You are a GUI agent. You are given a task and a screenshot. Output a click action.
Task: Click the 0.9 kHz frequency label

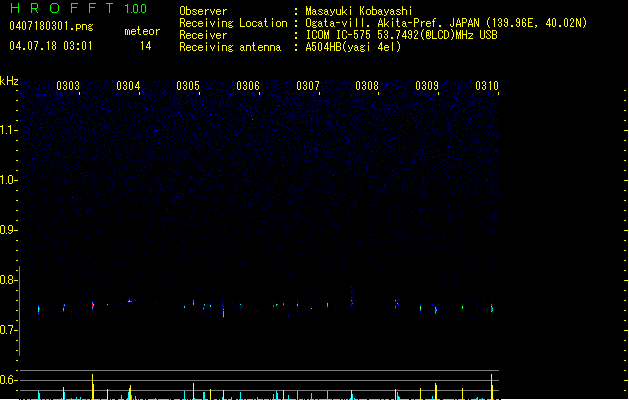[x=8, y=230]
